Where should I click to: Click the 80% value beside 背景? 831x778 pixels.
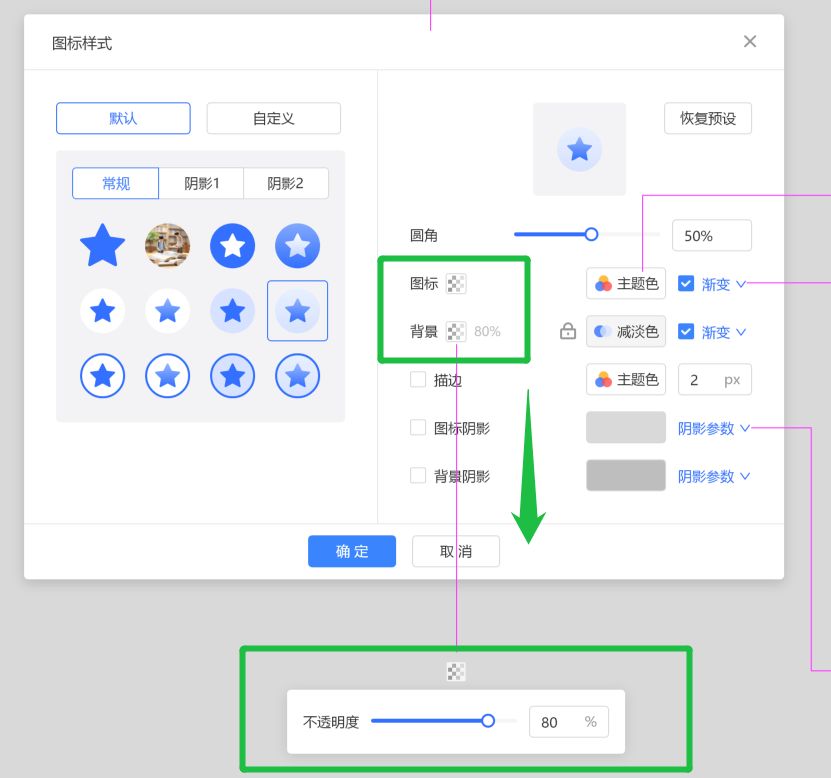click(x=487, y=332)
